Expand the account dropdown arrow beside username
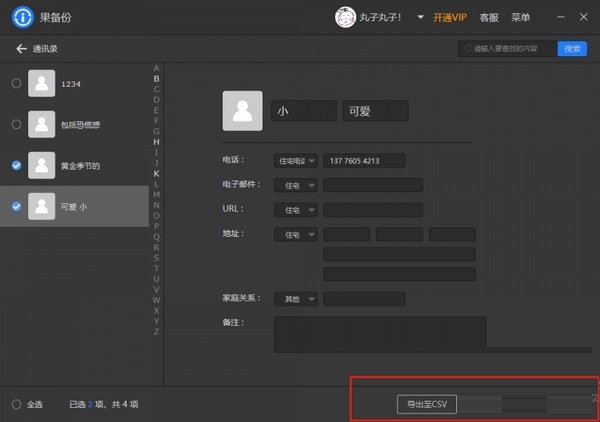Viewport: 600px width, 422px height. (420, 17)
